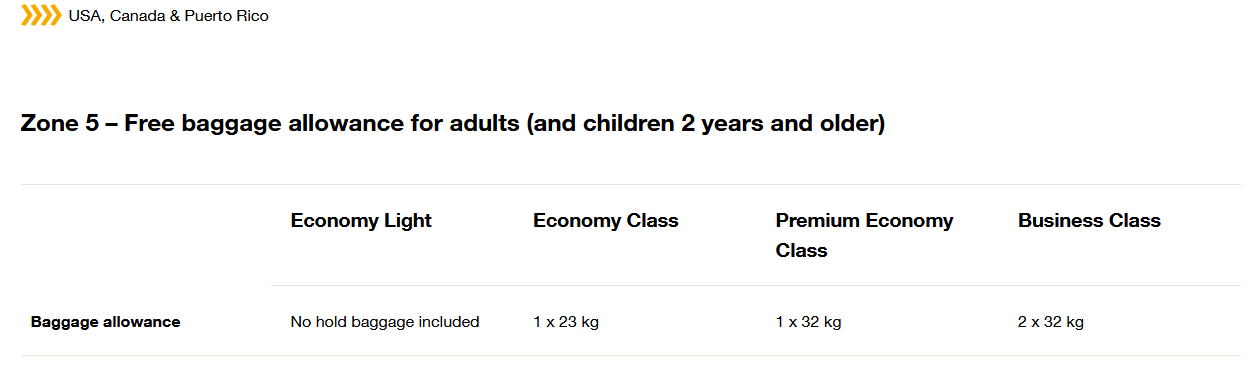Click the word Class under Premium Economy
This screenshot has height=389, width=1254.
802,251
